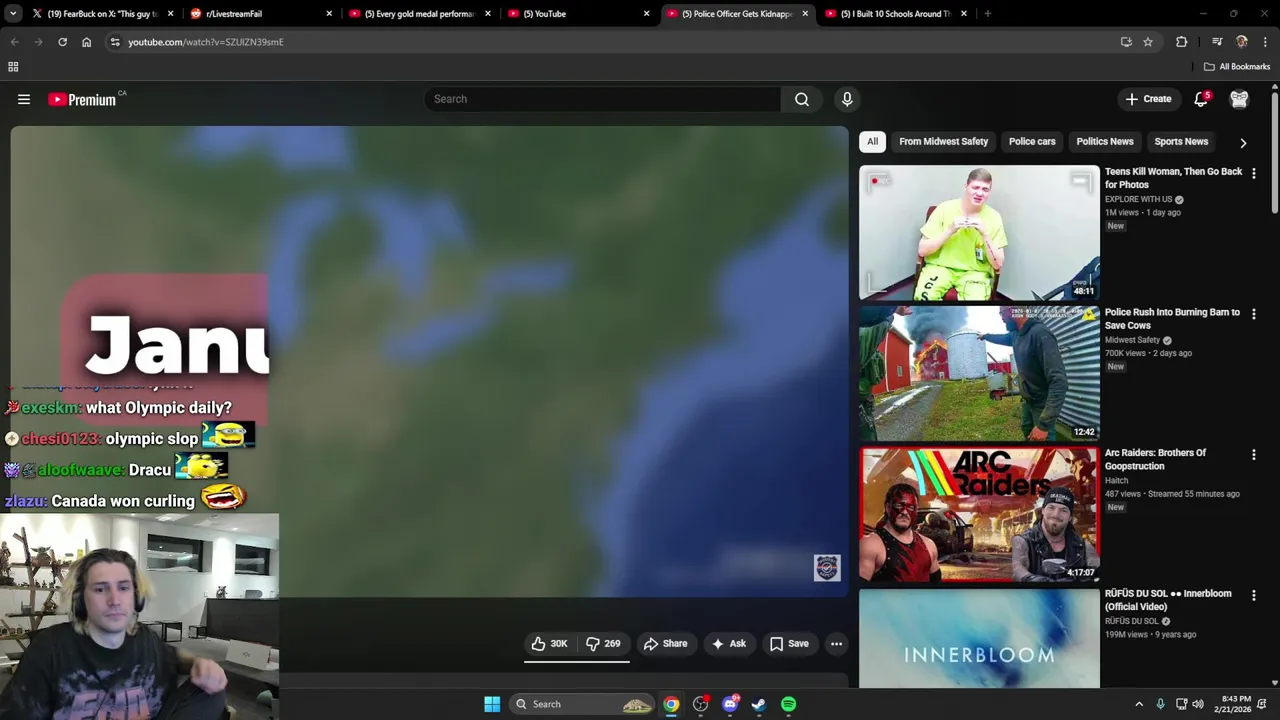Go back in the browser
This screenshot has height=720, width=1280.
coord(14,42)
